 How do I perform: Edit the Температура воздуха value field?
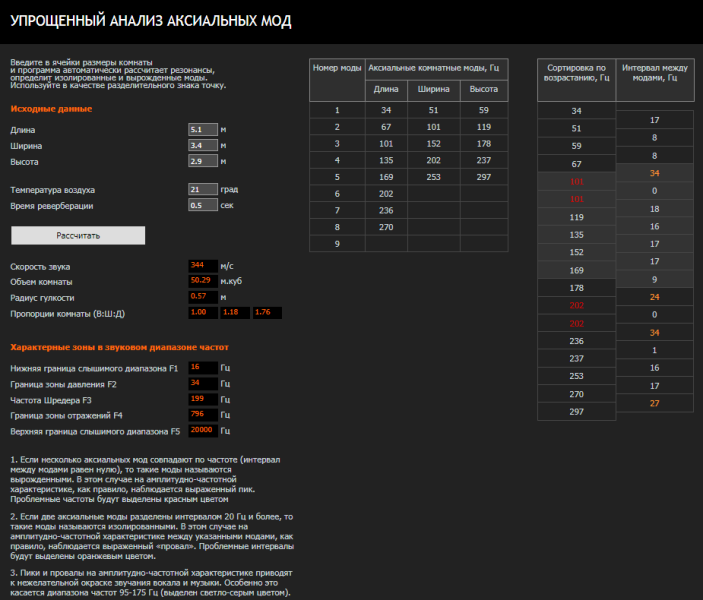pos(202,189)
